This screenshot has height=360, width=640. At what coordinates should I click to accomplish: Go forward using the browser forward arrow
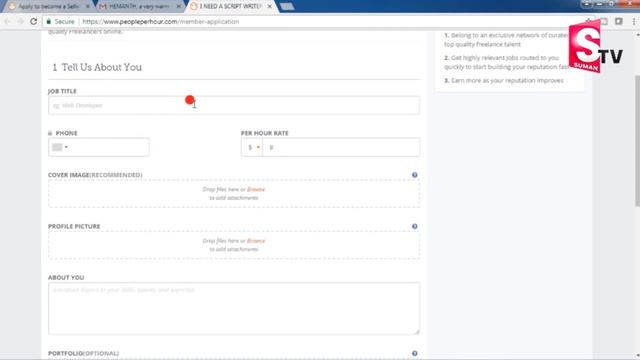[x=20, y=21]
